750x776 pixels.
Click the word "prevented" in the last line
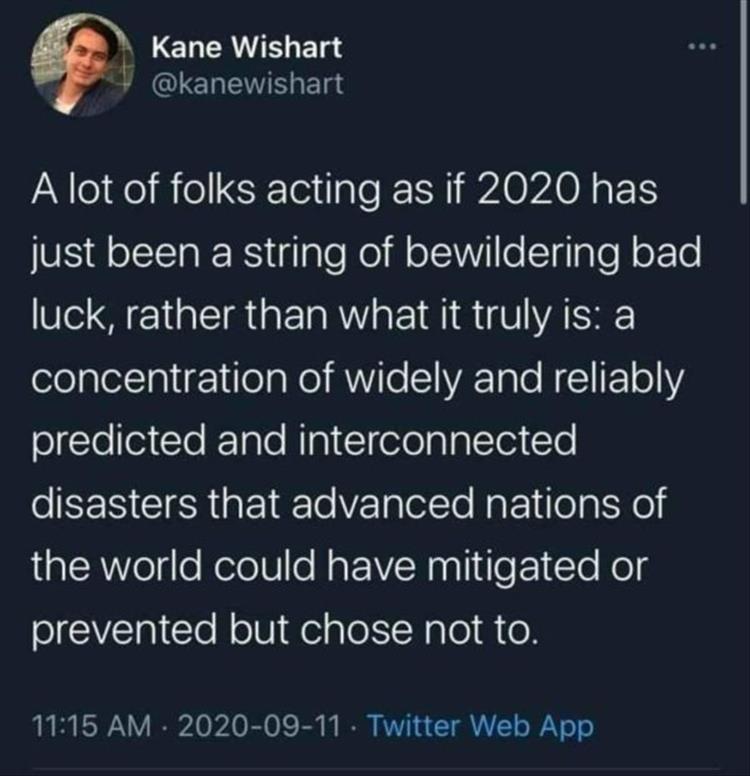click(124, 630)
